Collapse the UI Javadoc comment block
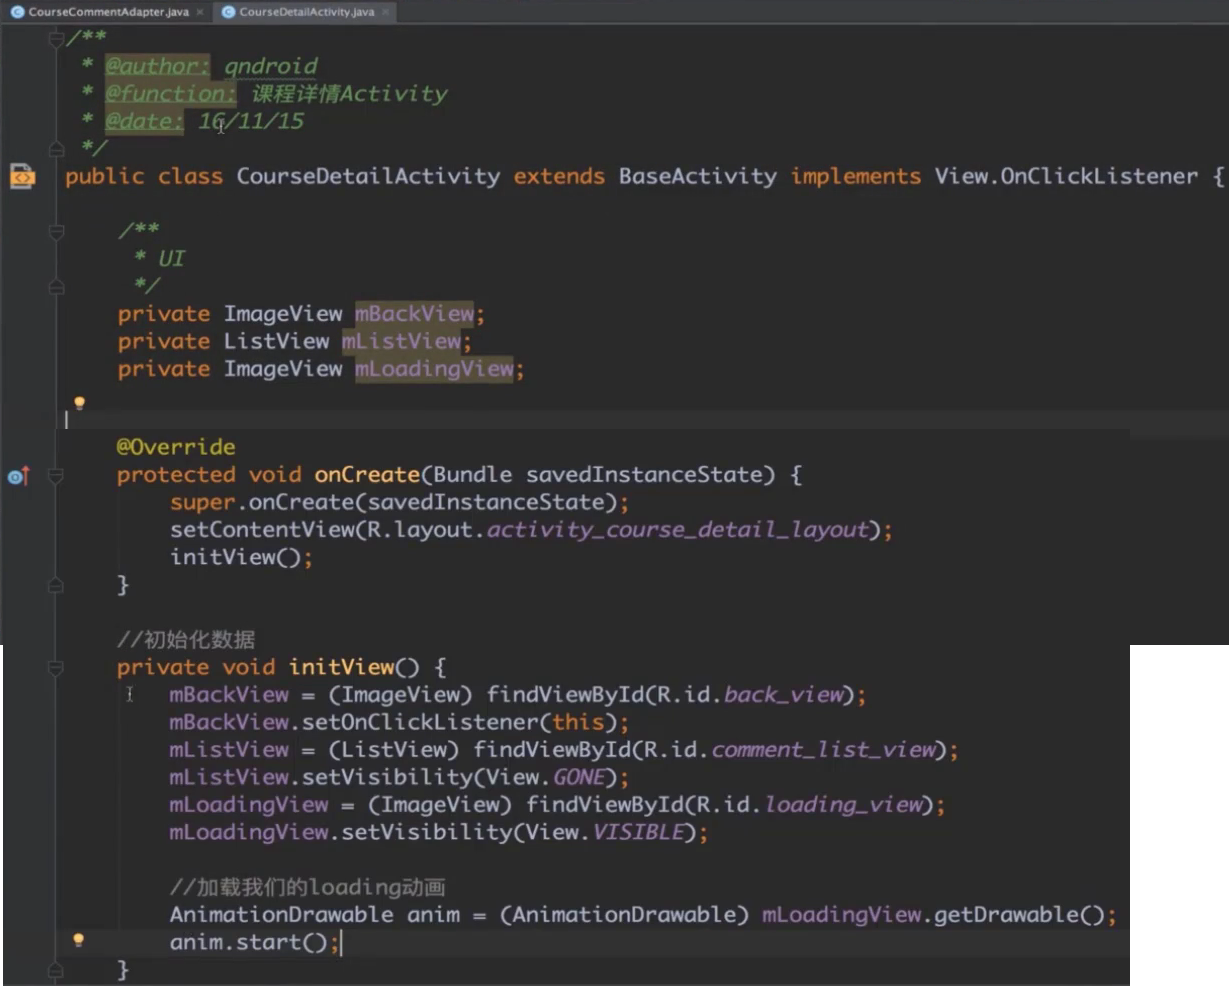 click(x=56, y=231)
